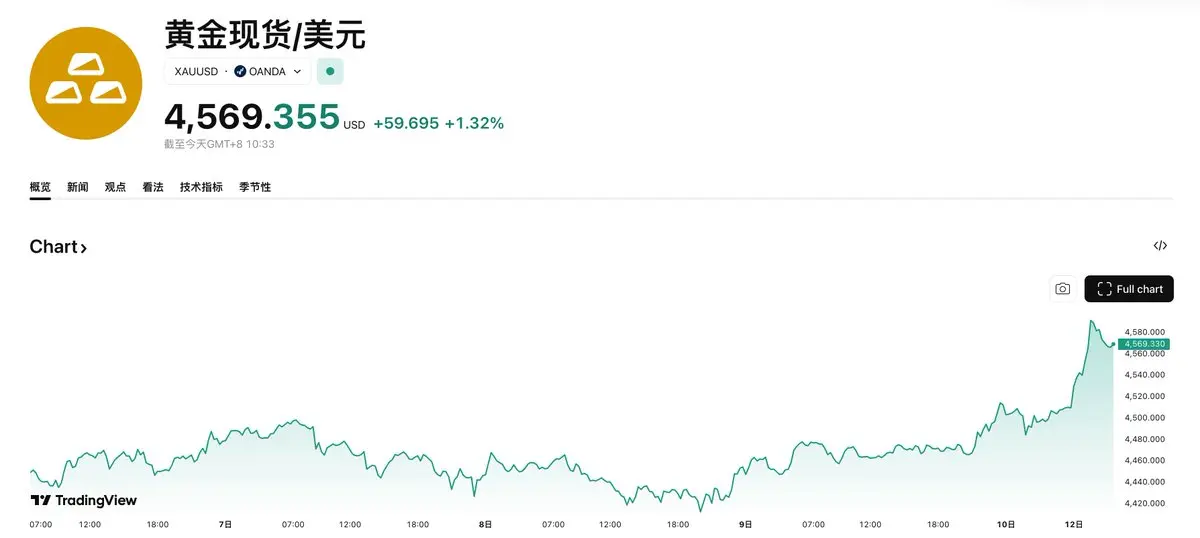Image resolution: width=1200 pixels, height=538 pixels.
Task: Open the embed code icon
Action: [1160, 246]
